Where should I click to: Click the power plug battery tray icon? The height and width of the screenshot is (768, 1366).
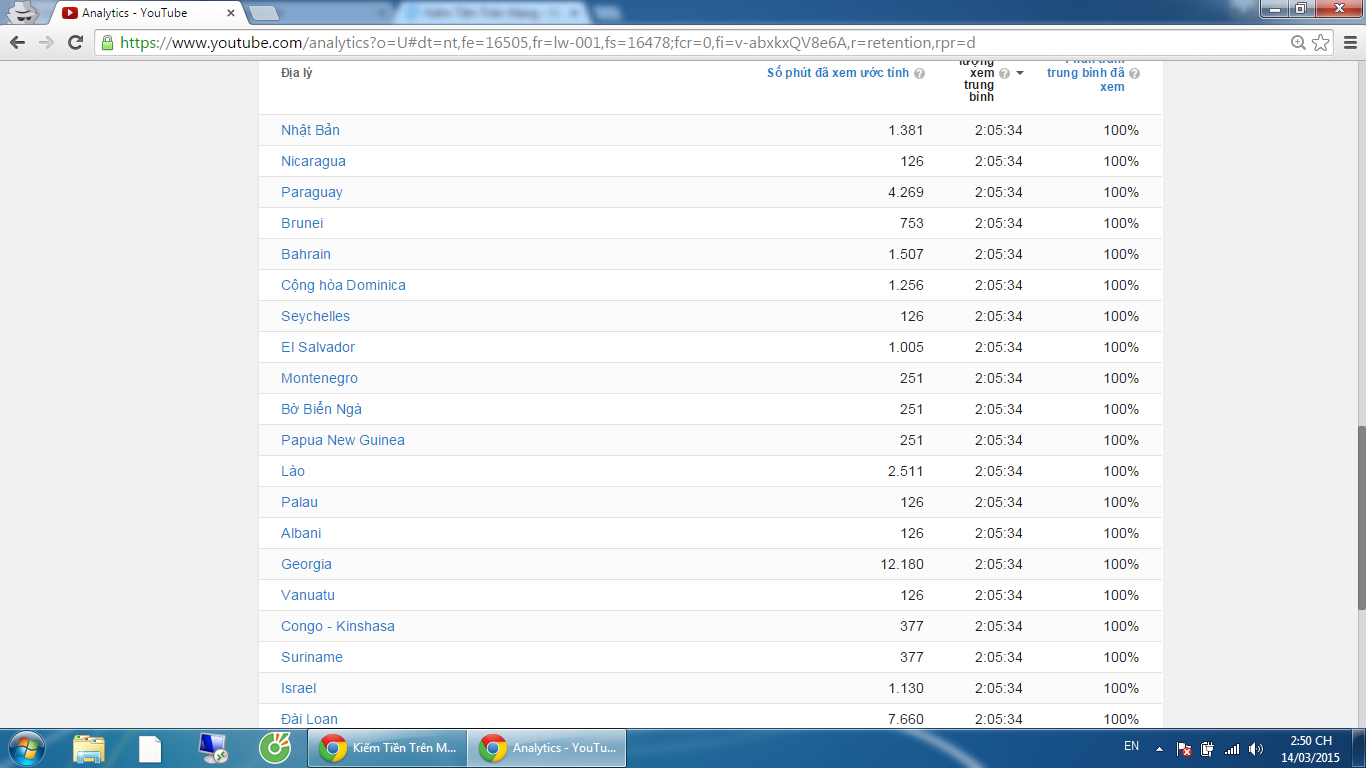tap(1208, 748)
